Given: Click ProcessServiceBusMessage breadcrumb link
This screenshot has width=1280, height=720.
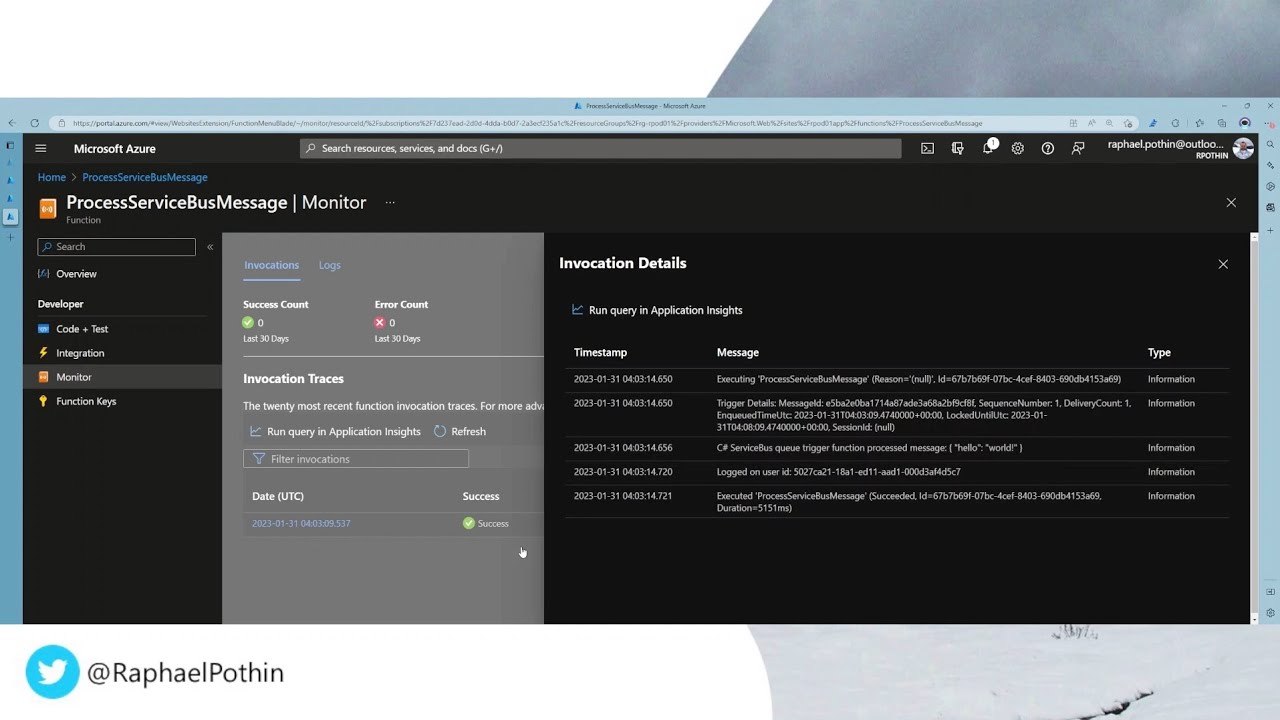Looking at the screenshot, I should pyautogui.click(x=145, y=177).
